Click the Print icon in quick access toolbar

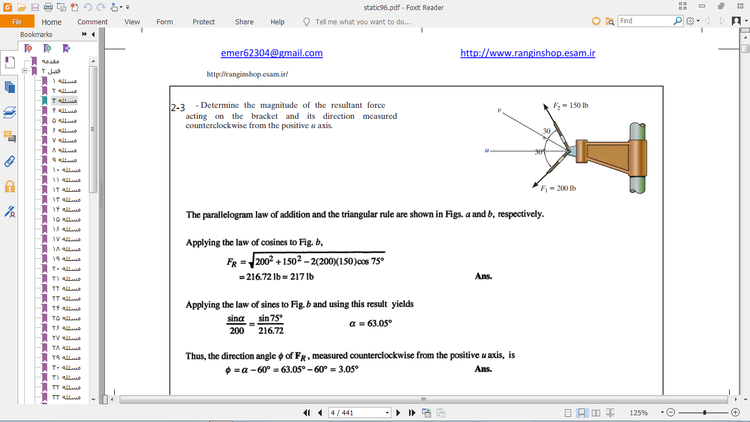pyautogui.click(x=49, y=7)
